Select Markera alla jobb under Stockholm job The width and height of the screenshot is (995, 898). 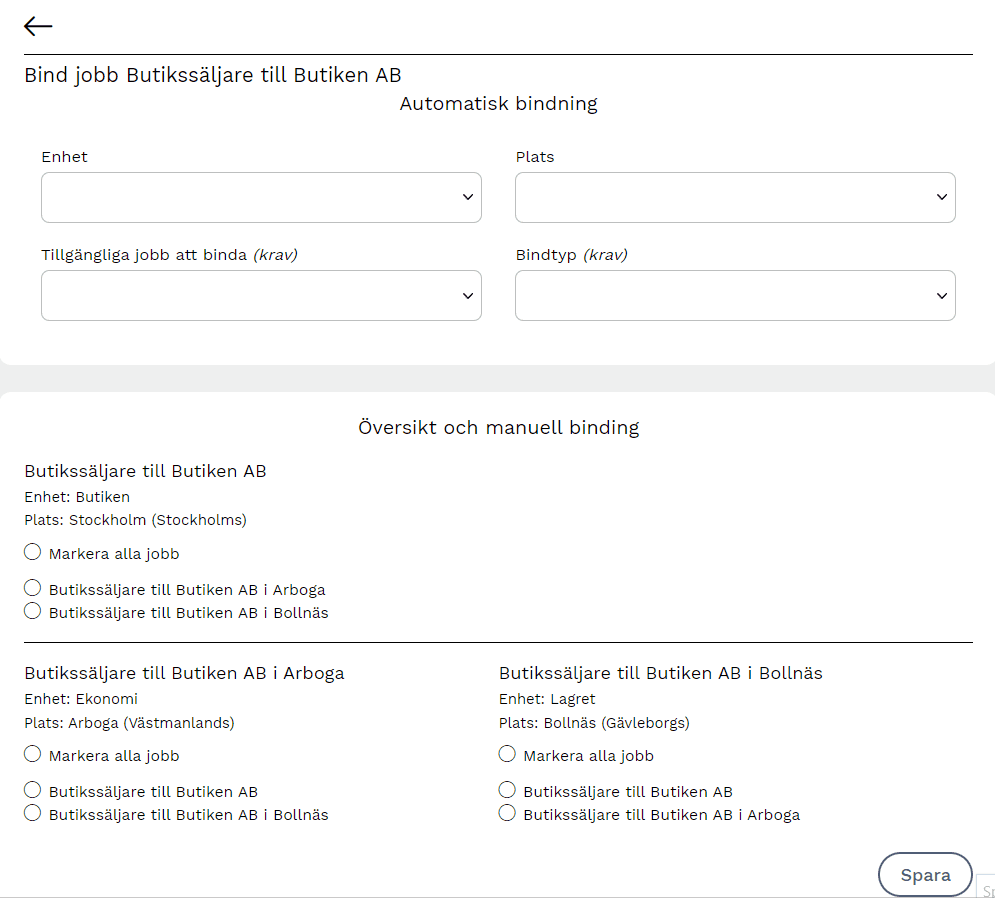pyautogui.click(x=33, y=553)
